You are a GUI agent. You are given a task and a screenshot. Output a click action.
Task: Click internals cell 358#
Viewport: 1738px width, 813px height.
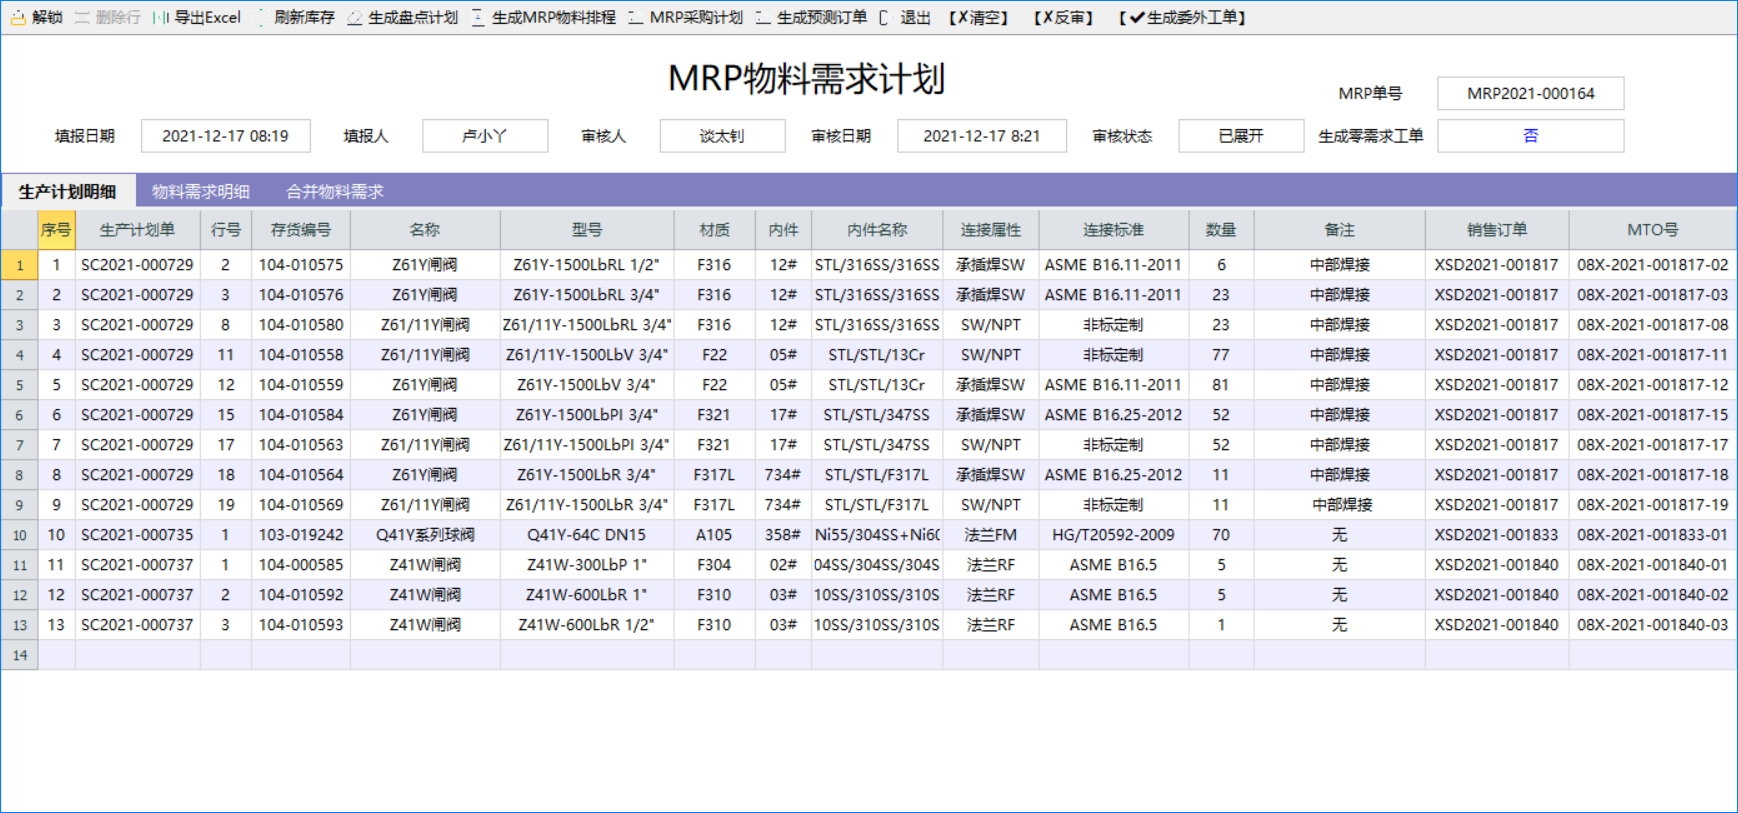coord(783,535)
